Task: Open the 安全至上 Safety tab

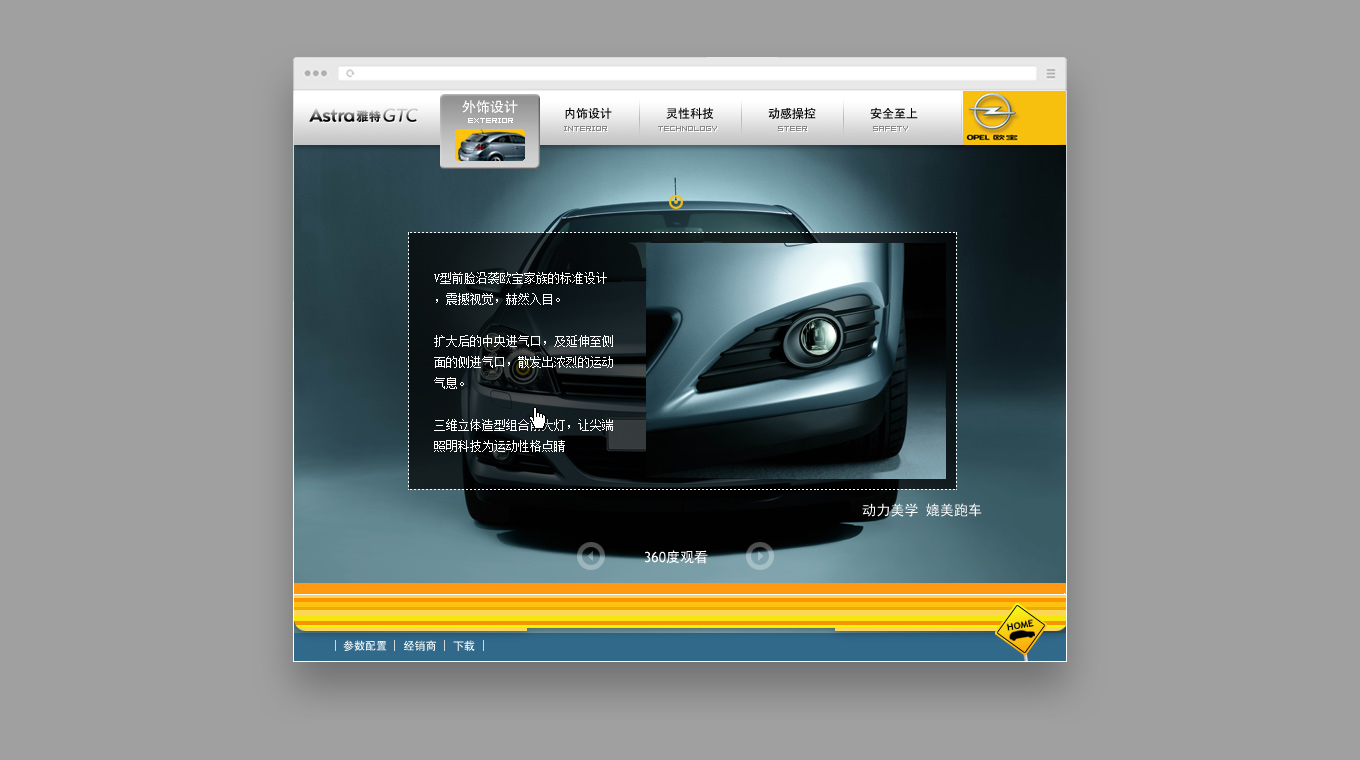Action: (x=893, y=118)
